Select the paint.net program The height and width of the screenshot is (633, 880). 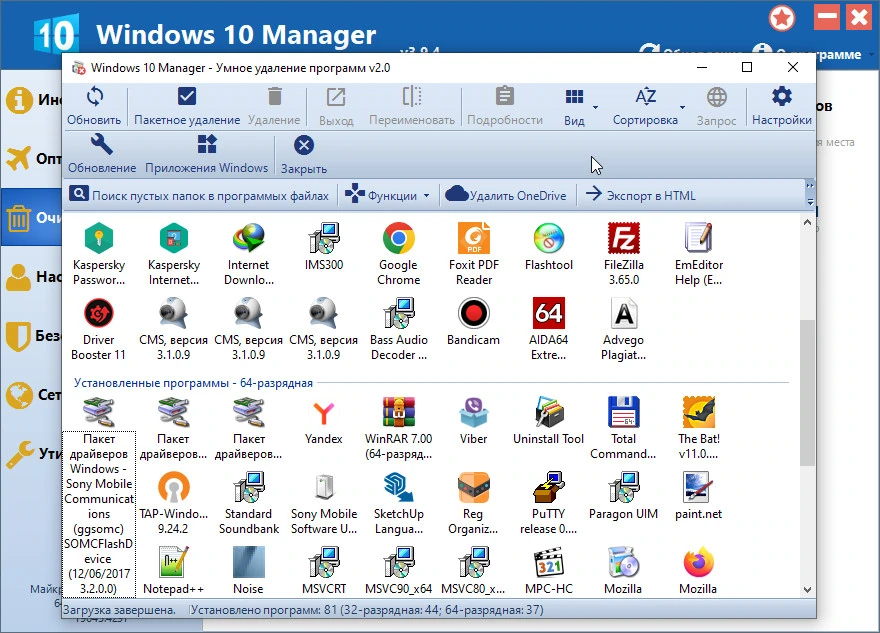699,496
